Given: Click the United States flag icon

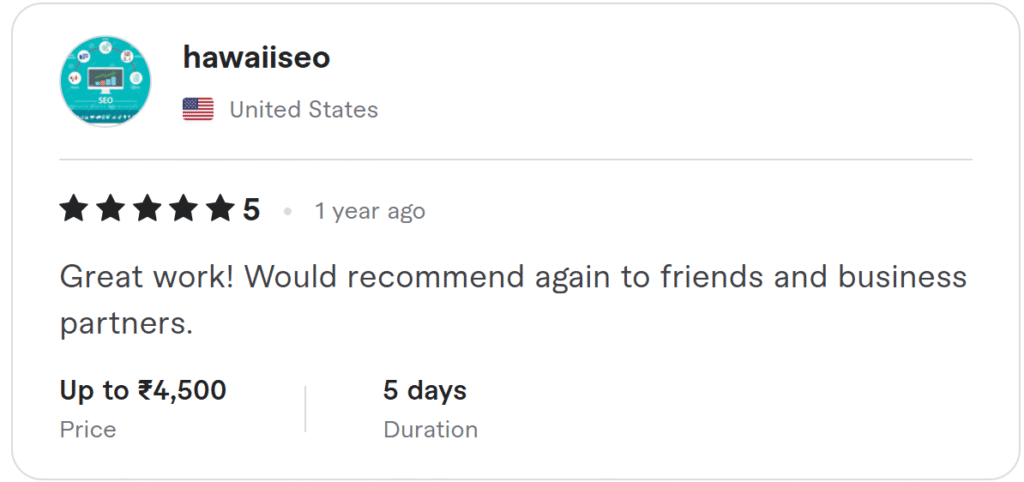Looking at the screenshot, I should [198, 109].
